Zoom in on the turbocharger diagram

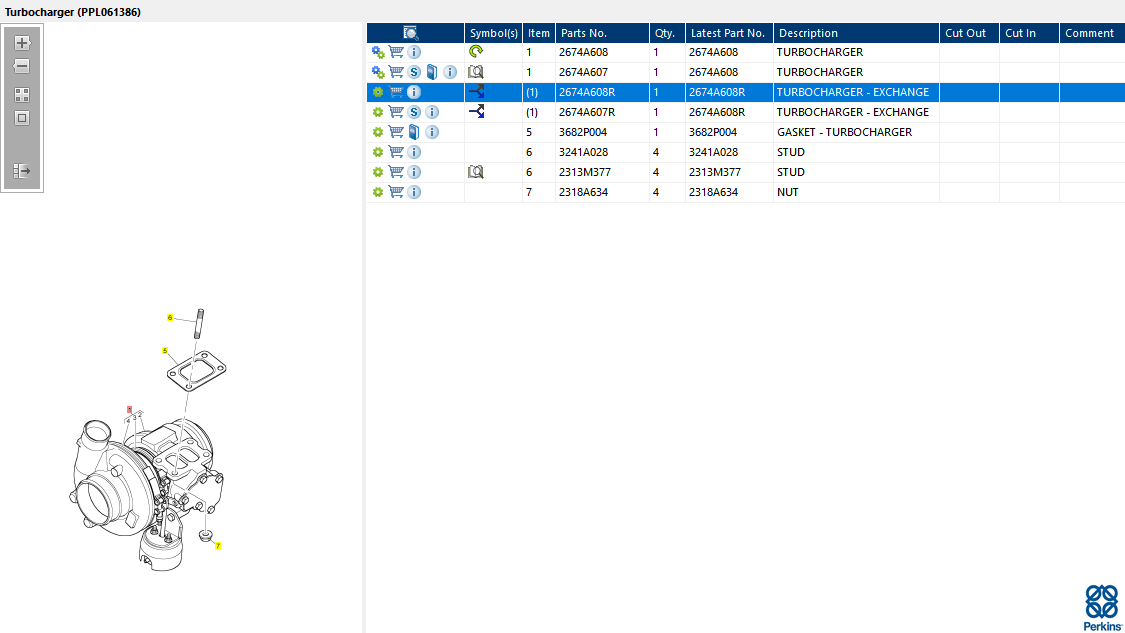click(x=22, y=43)
